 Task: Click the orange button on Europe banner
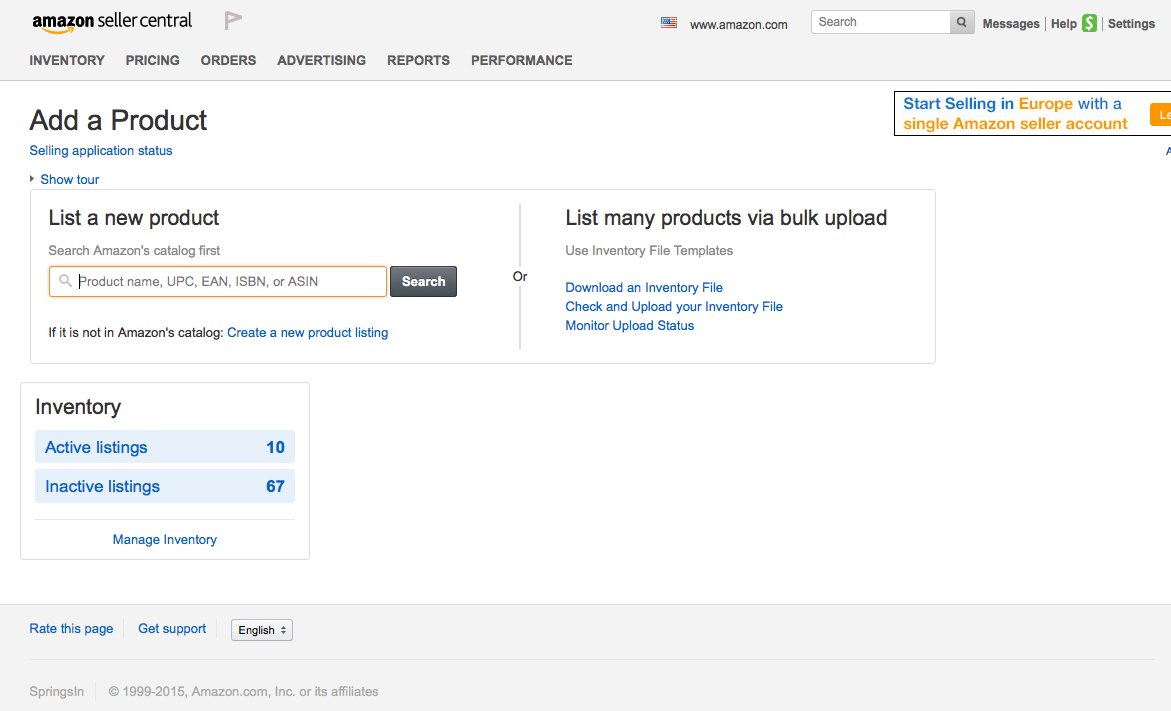point(1161,114)
